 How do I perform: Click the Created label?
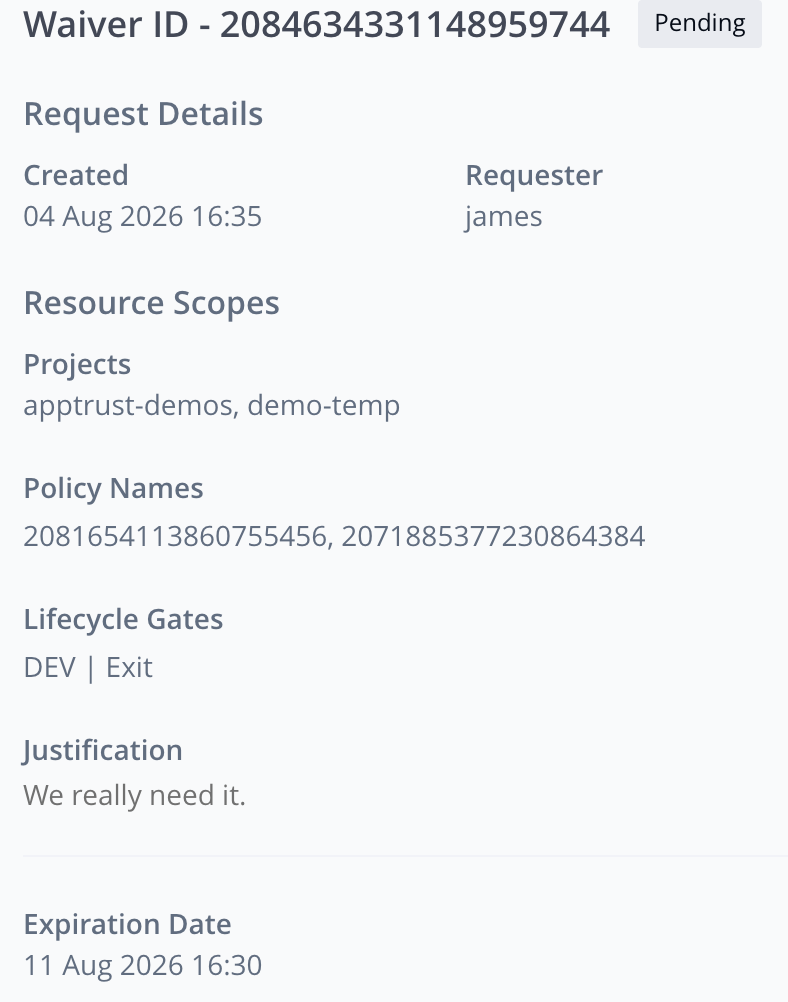tap(76, 175)
